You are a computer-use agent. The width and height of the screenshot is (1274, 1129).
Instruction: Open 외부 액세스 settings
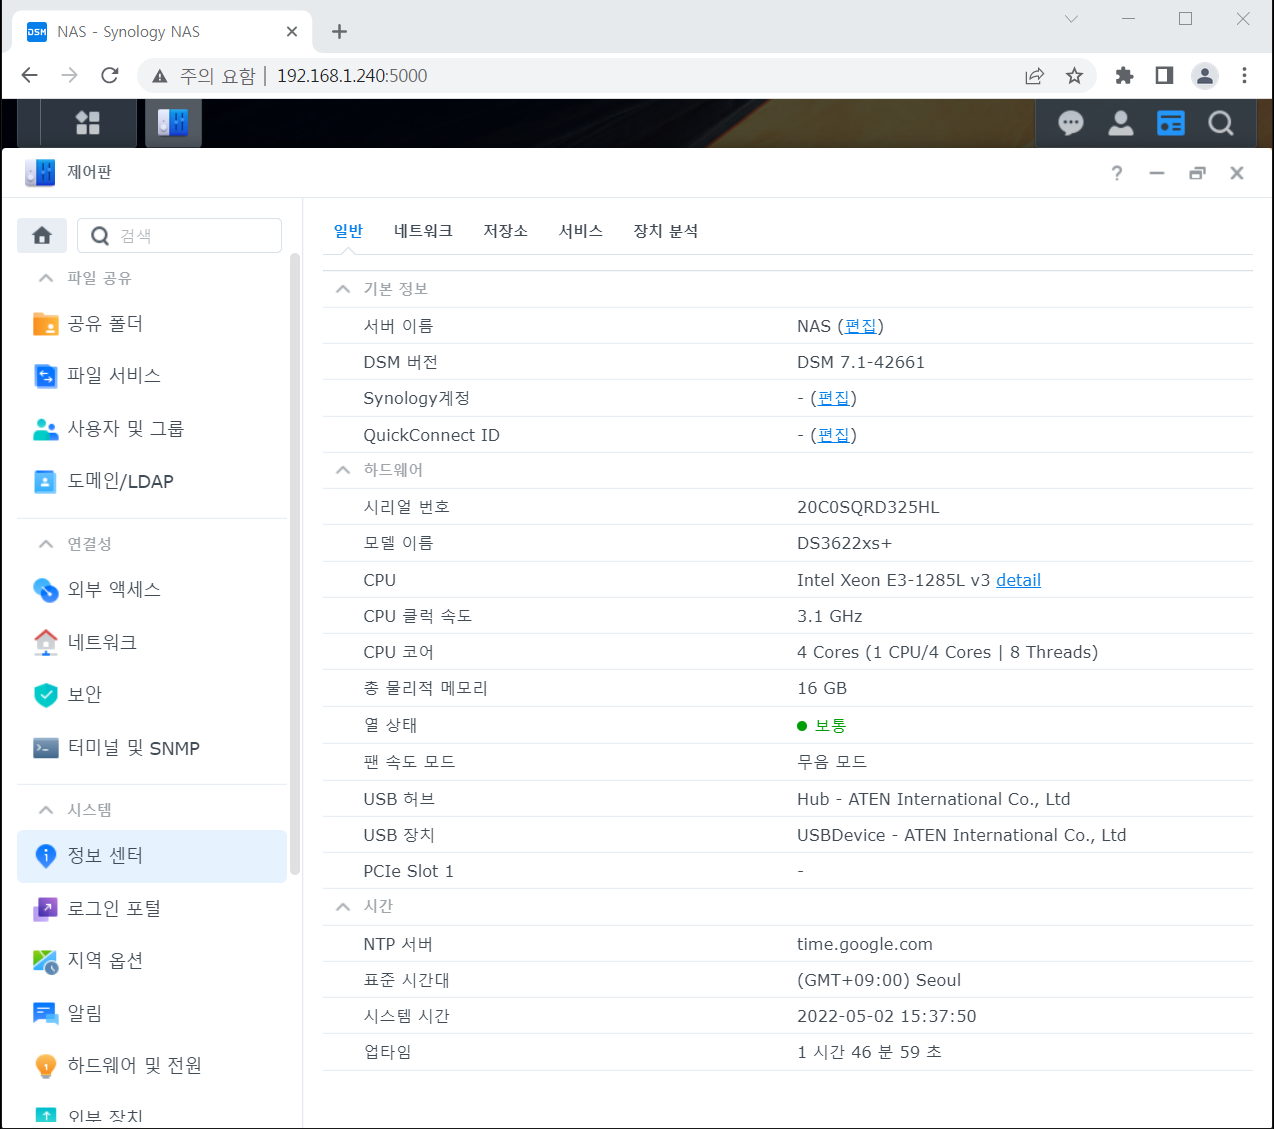click(152, 590)
